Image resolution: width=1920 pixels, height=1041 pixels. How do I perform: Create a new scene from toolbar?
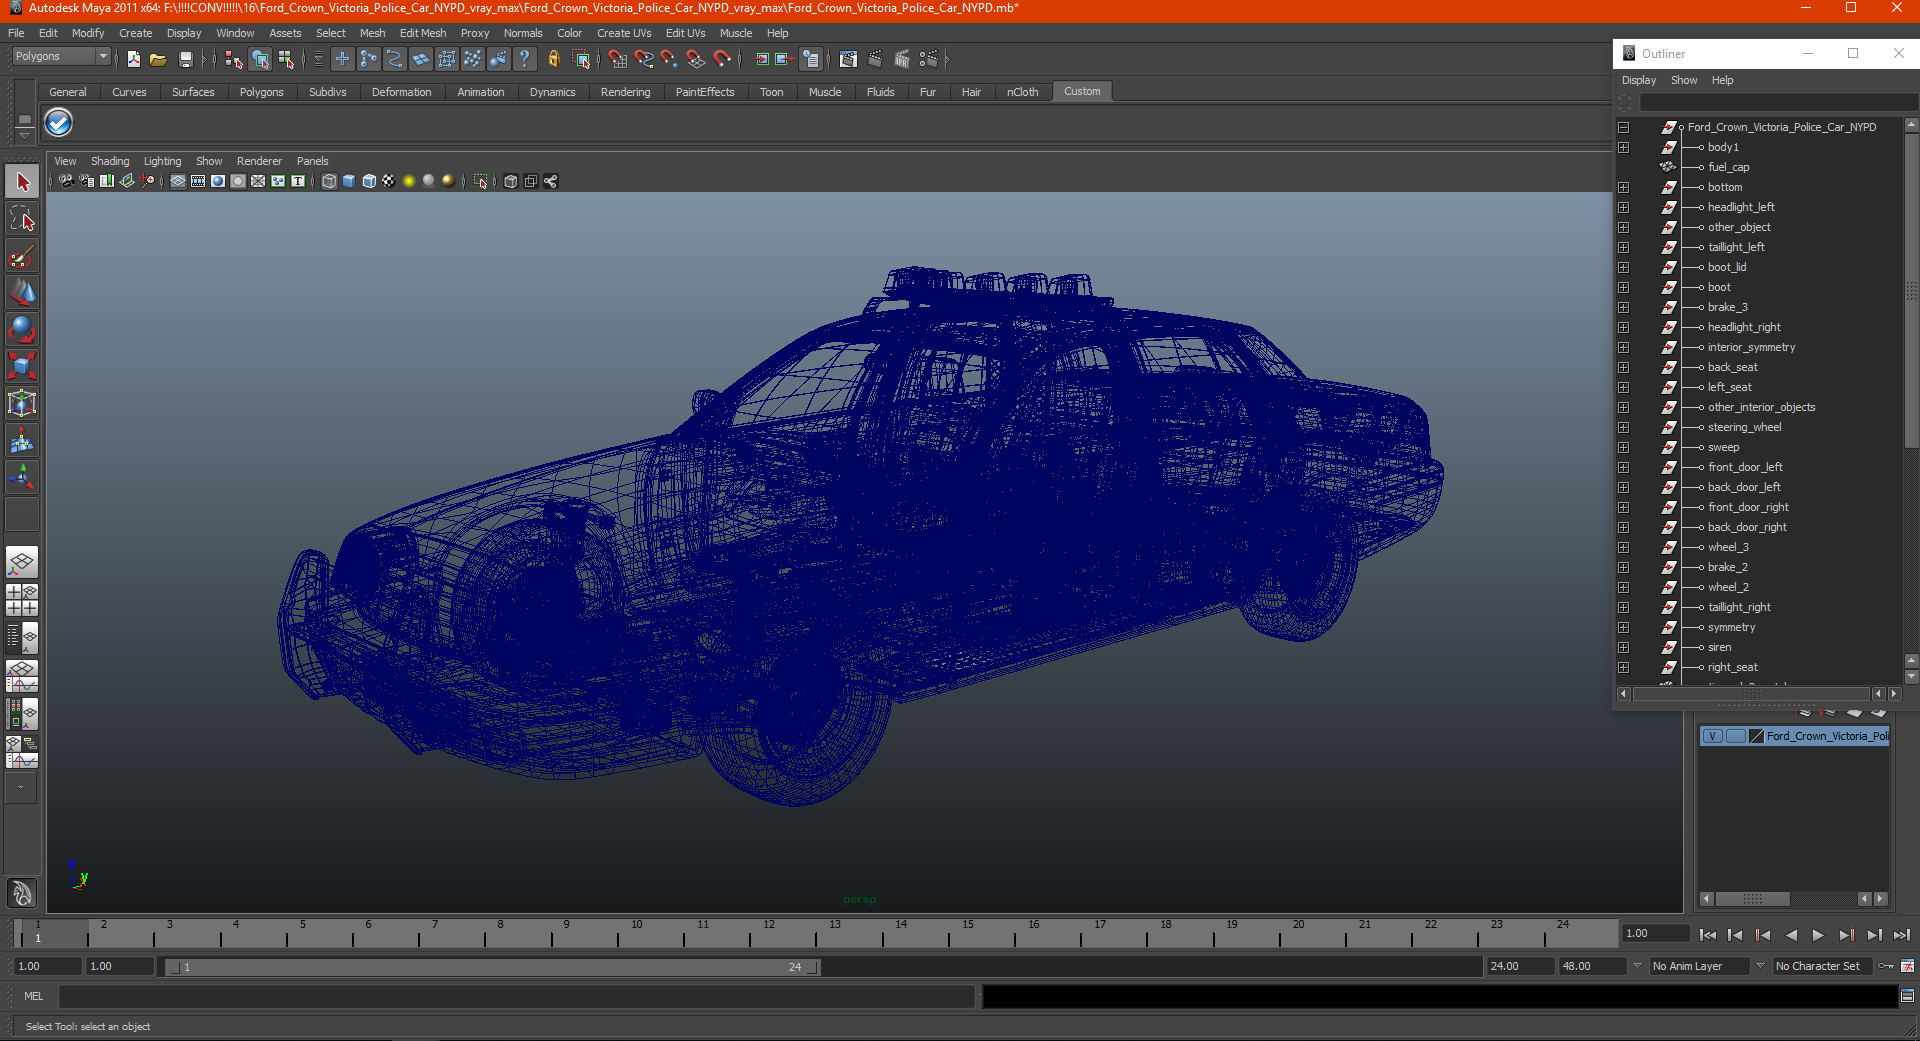coord(133,59)
